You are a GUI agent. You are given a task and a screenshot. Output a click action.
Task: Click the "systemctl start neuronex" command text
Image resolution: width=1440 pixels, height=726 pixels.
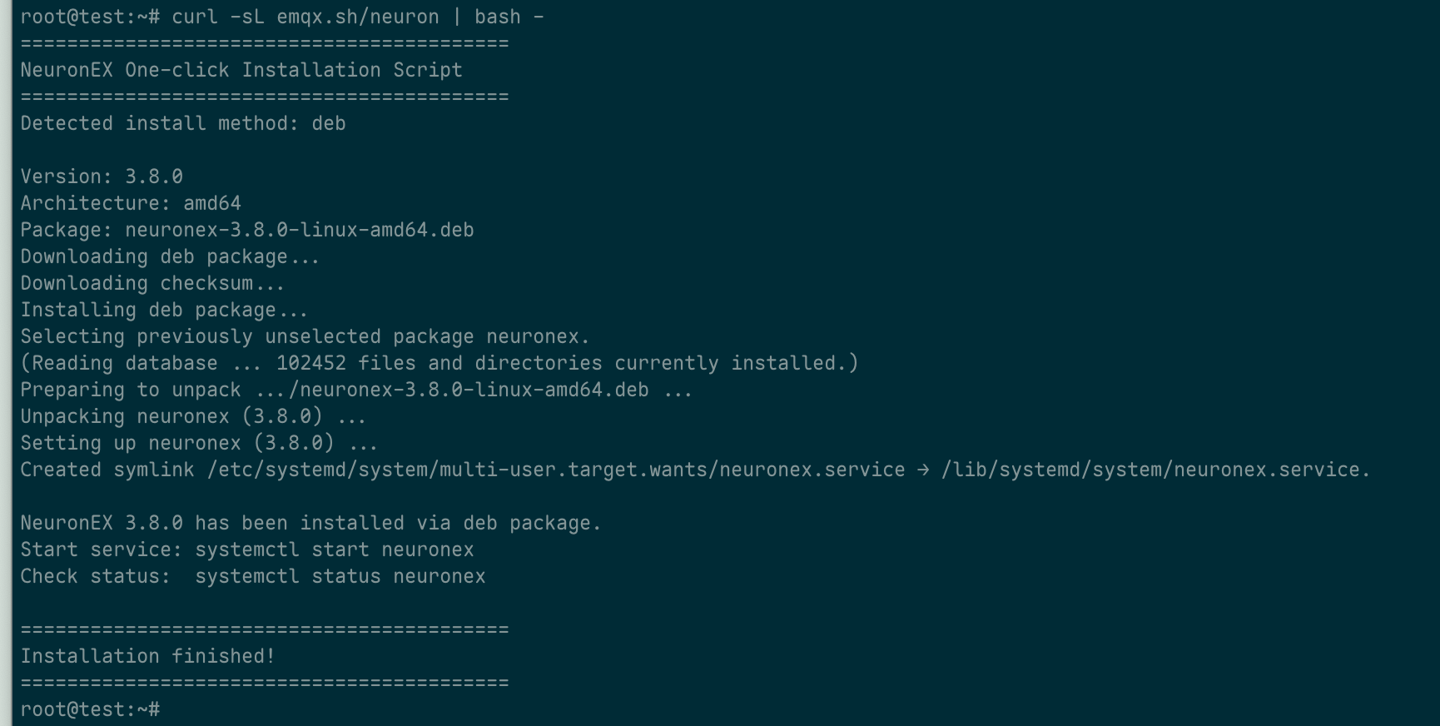tap(334, 550)
